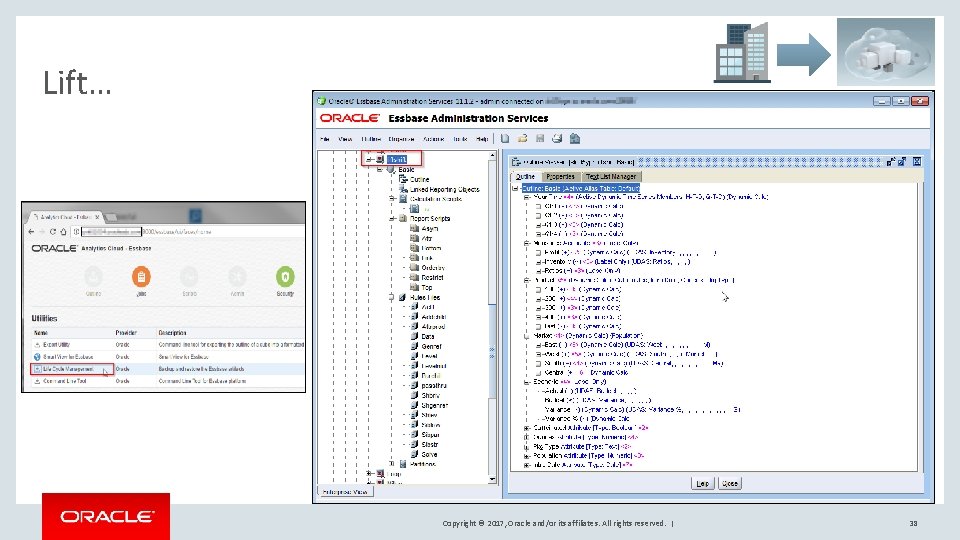
Task: Click the Export Utility download icon
Action: [37, 345]
